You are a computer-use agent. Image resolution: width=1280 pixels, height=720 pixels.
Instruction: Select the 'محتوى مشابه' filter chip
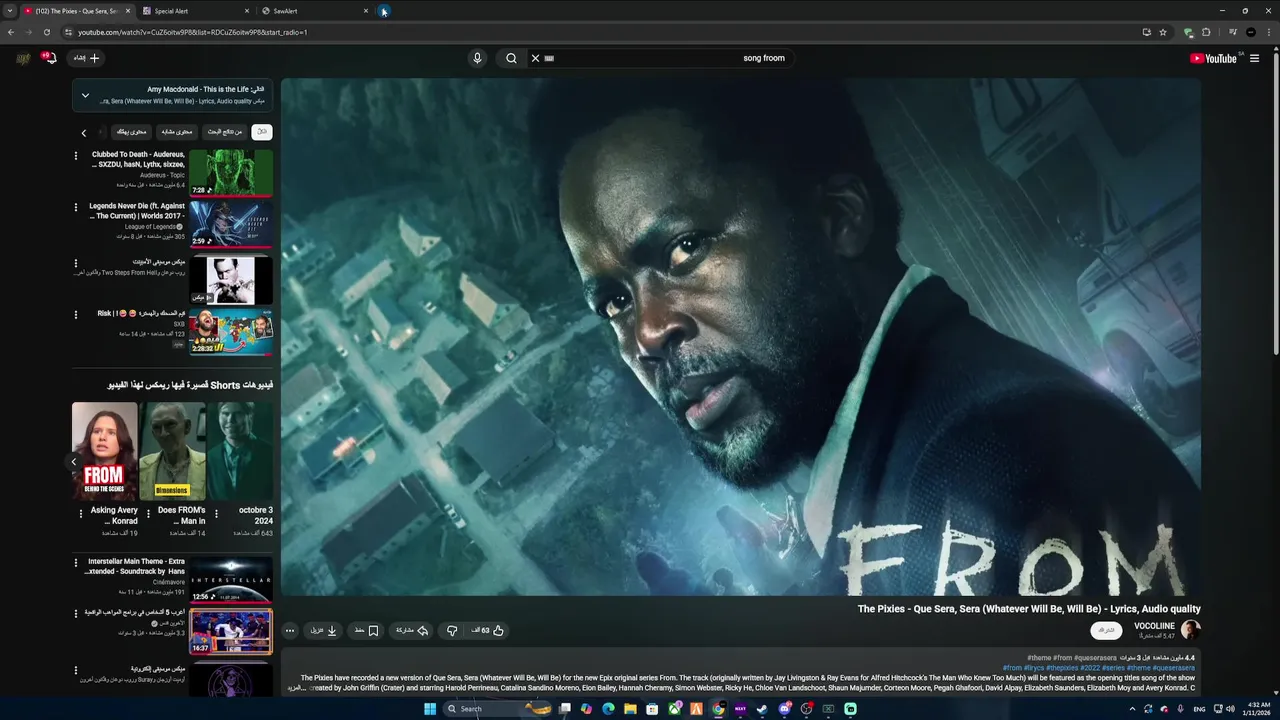pos(177,131)
